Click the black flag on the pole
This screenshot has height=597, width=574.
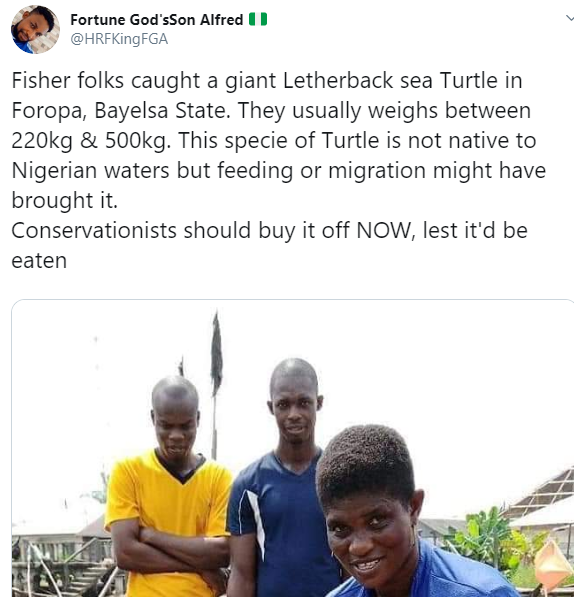(x=217, y=354)
